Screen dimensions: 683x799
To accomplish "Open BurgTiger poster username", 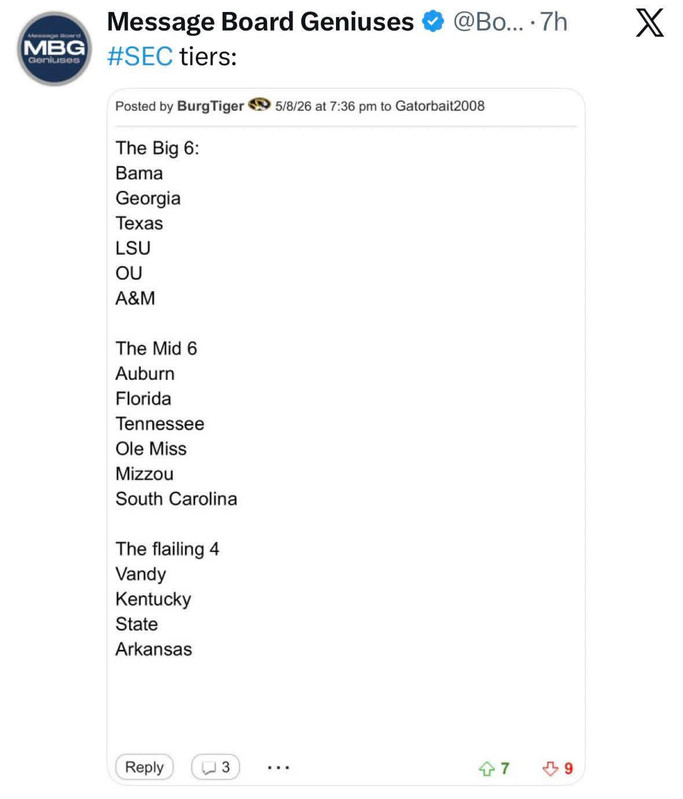I will pos(211,106).
